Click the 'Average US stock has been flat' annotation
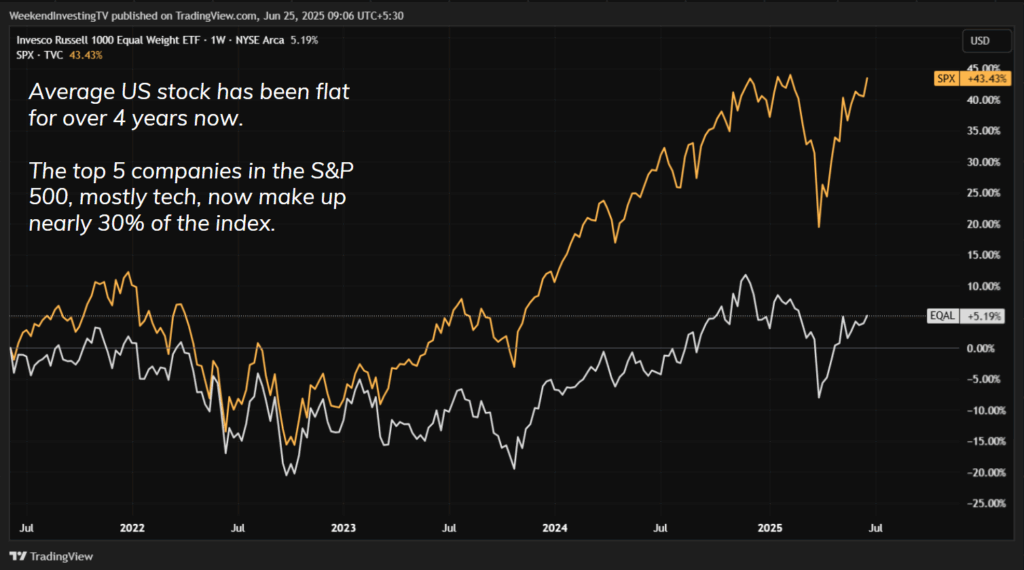Image resolution: width=1024 pixels, height=570 pixels. pos(189,104)
